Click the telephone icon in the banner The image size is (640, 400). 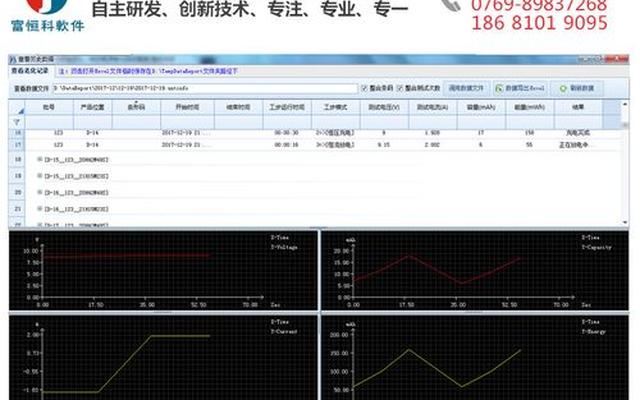click(x=451, y=5)
